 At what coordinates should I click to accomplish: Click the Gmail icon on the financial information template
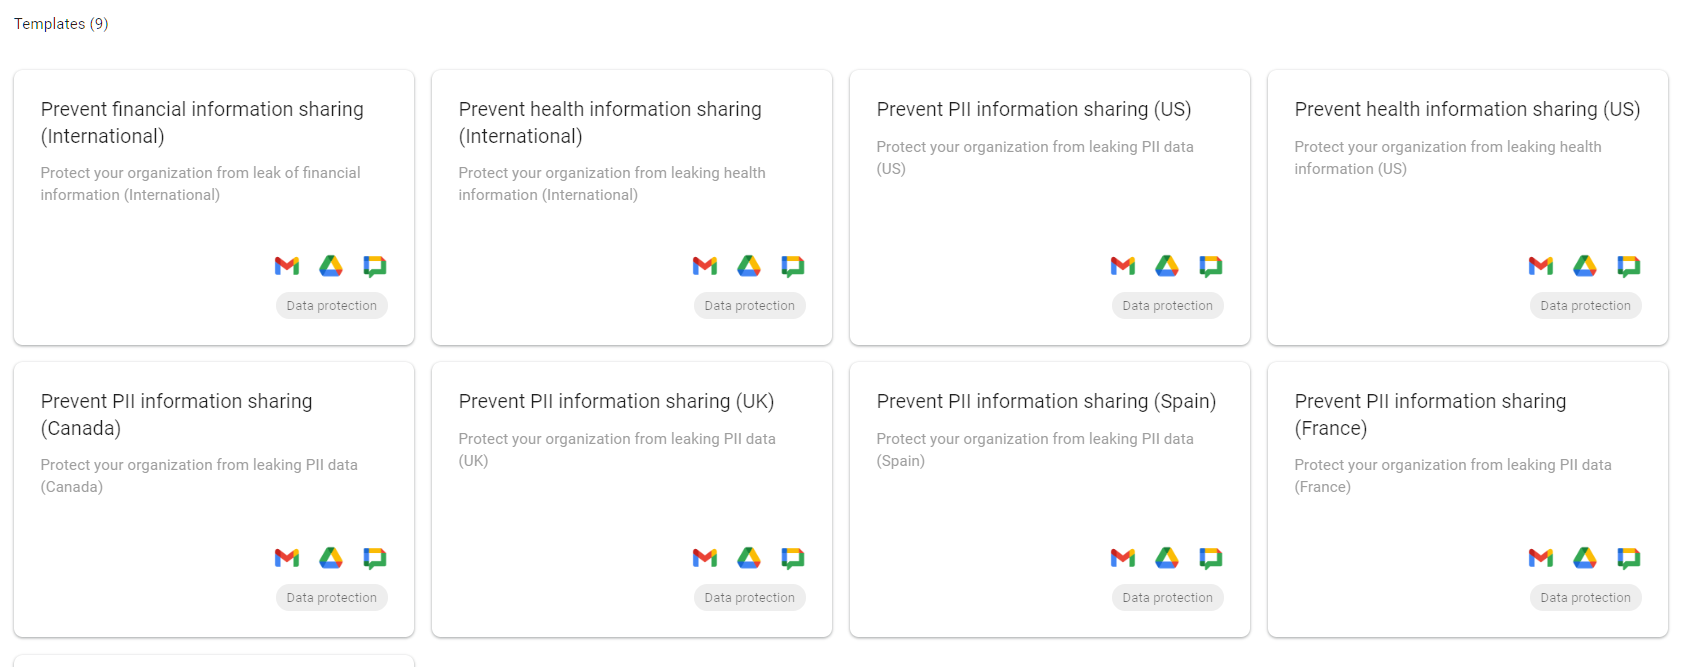pos(287,265)
